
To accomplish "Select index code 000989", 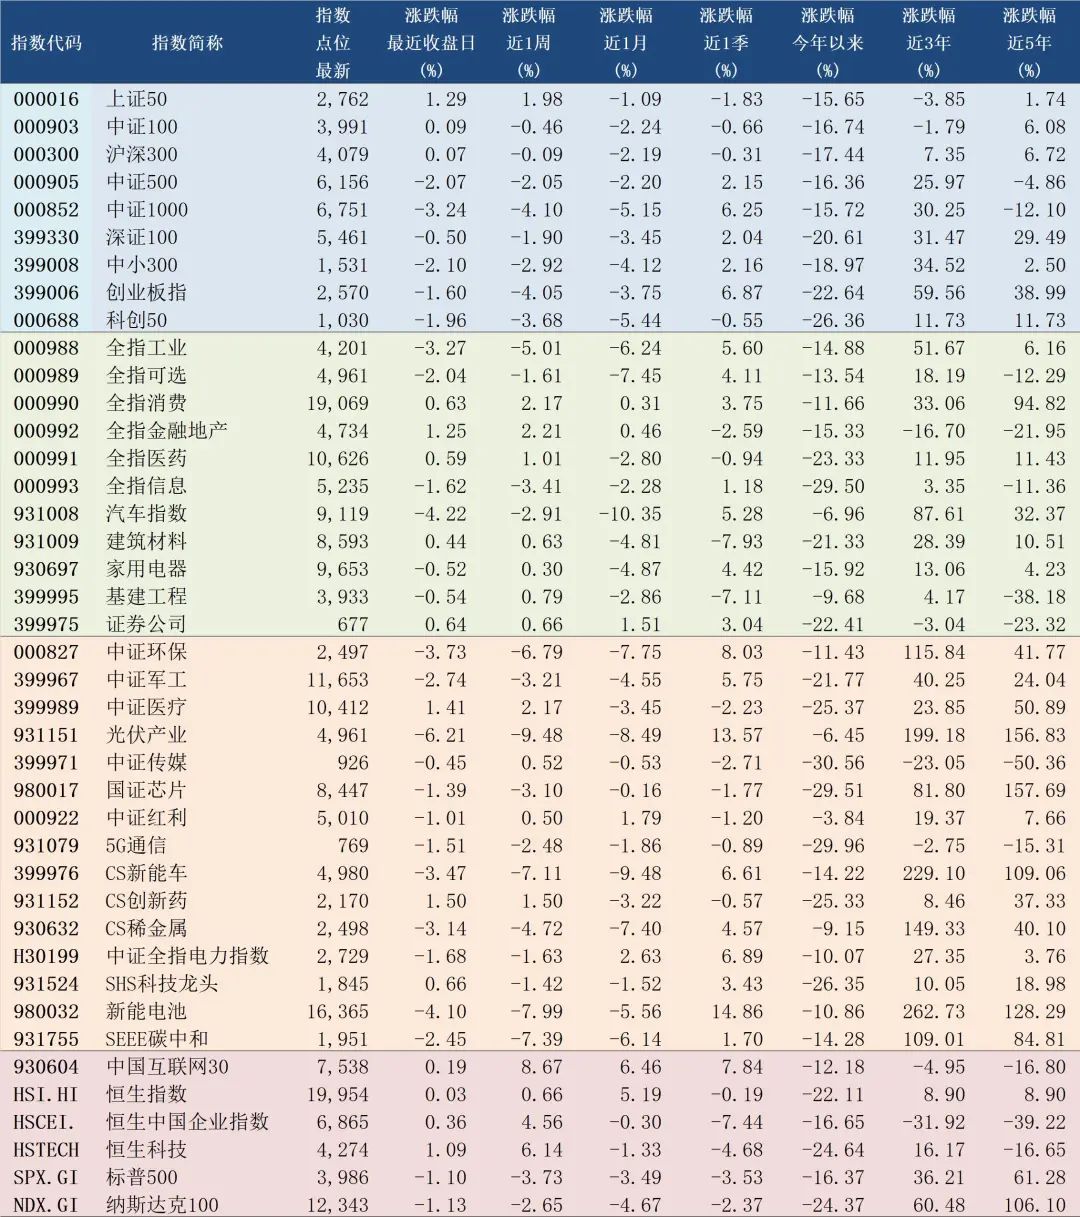I will 46,376.
